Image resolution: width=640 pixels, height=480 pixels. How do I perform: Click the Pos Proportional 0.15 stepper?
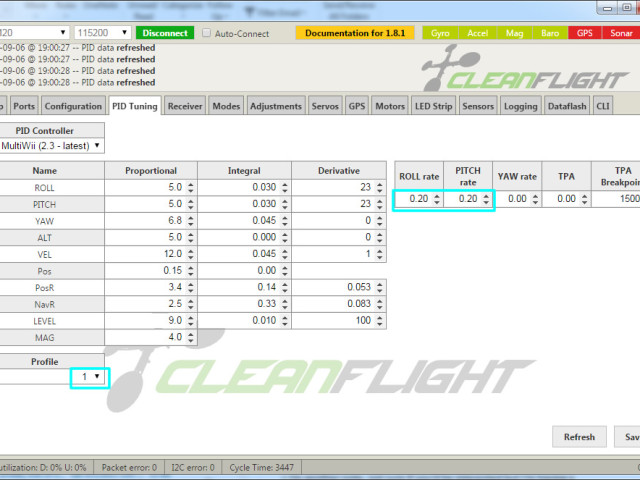pos(191,271)
